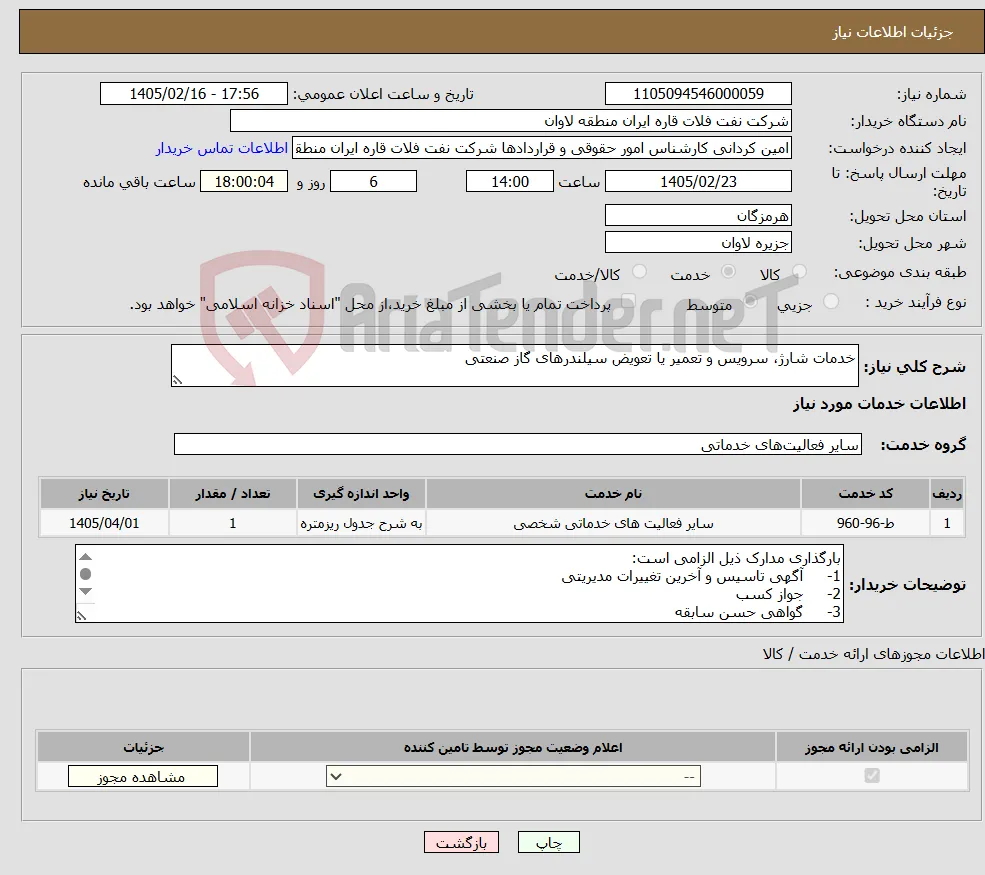Click the deadline time field 14:00
Image resolution: width=985 pixels, height=875 pixels.
point(509,182)
